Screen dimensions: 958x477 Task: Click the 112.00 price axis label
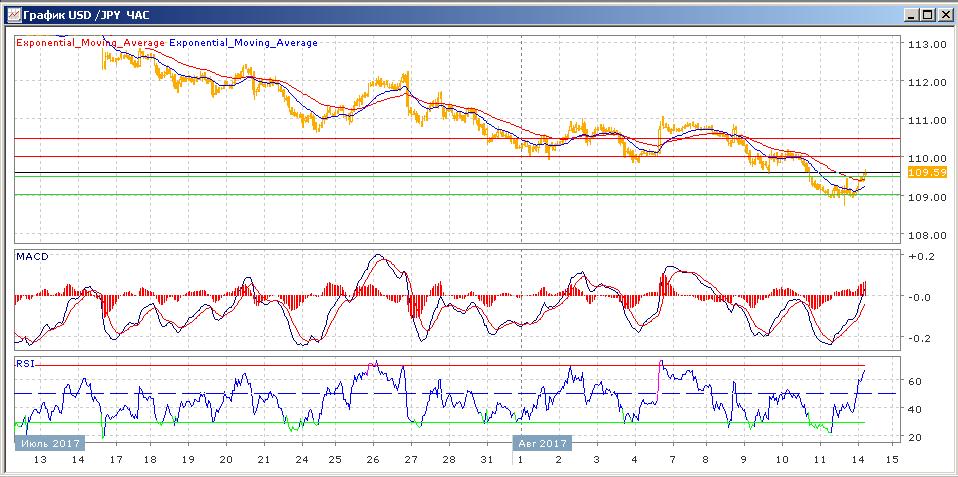[x=926, y=82]
